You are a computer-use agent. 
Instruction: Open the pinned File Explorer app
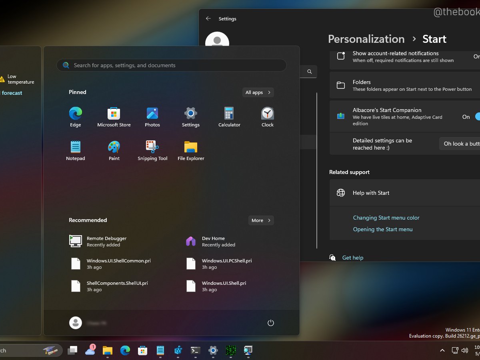191,150
